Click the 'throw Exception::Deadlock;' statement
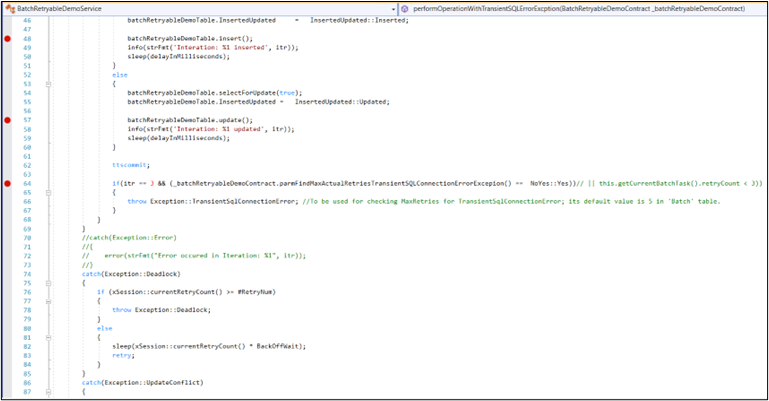 (161, 310)
